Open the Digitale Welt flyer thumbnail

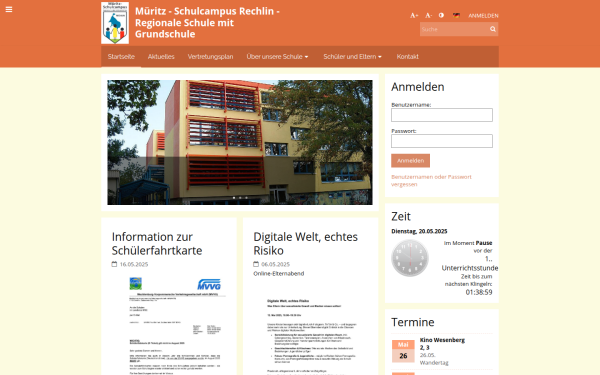(310, 333)
